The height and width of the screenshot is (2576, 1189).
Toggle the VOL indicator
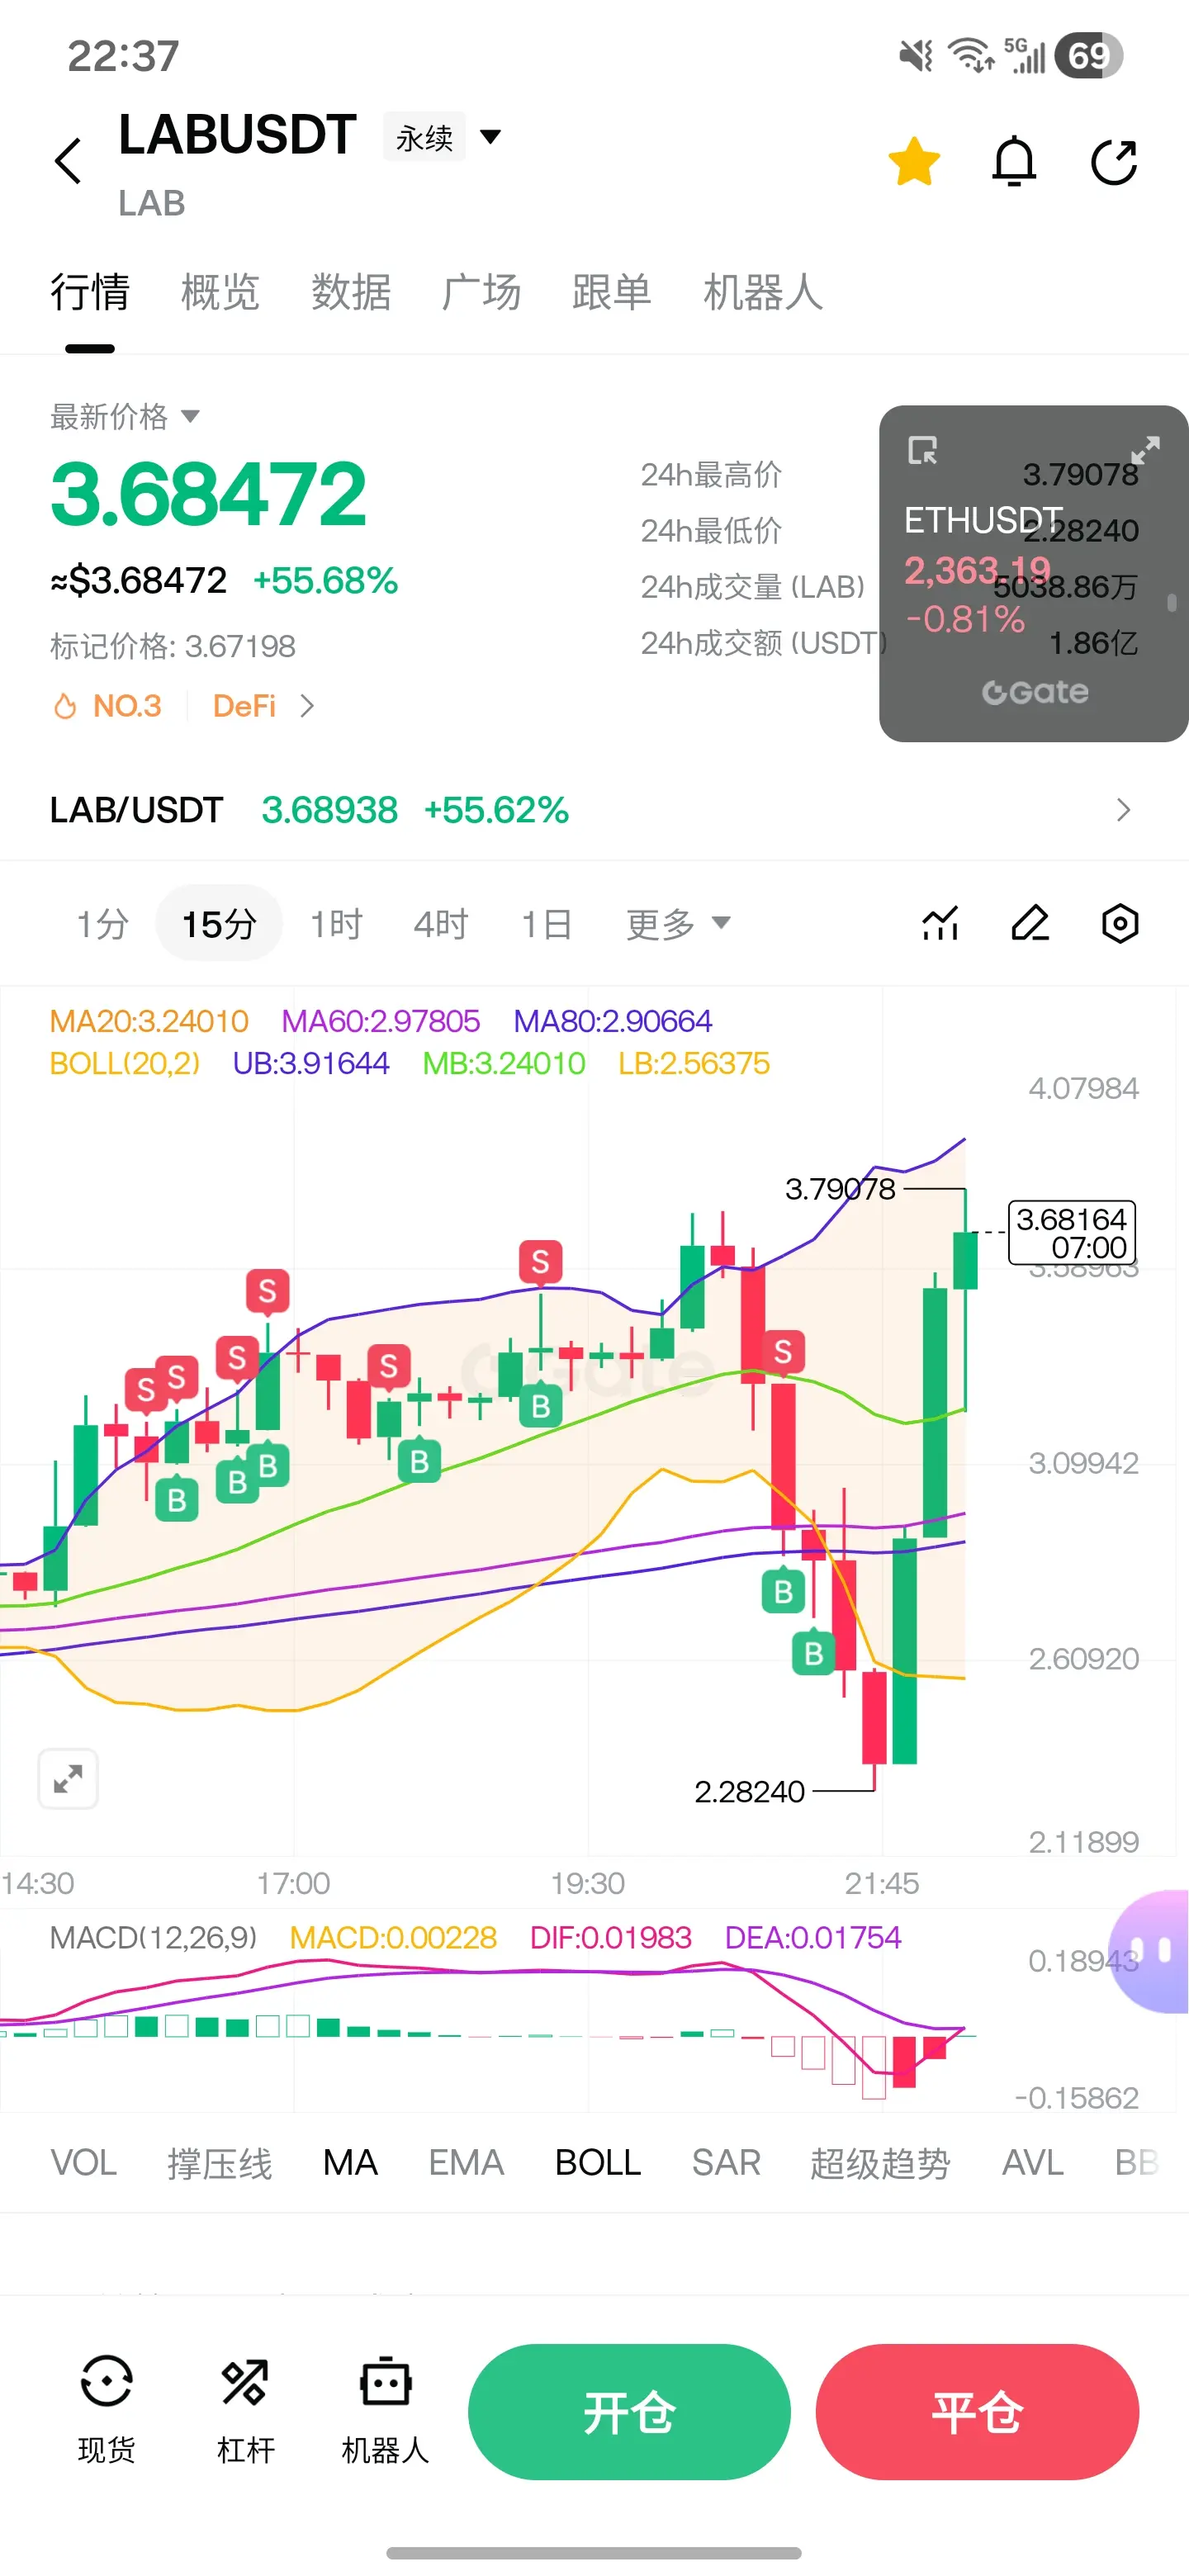(83, 2163)
